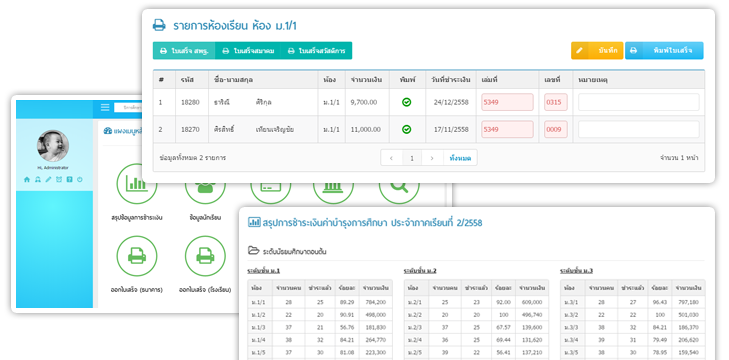Click the ทั้งหมด show-all link in pagination
729x360 pixels.
(460, 158)
